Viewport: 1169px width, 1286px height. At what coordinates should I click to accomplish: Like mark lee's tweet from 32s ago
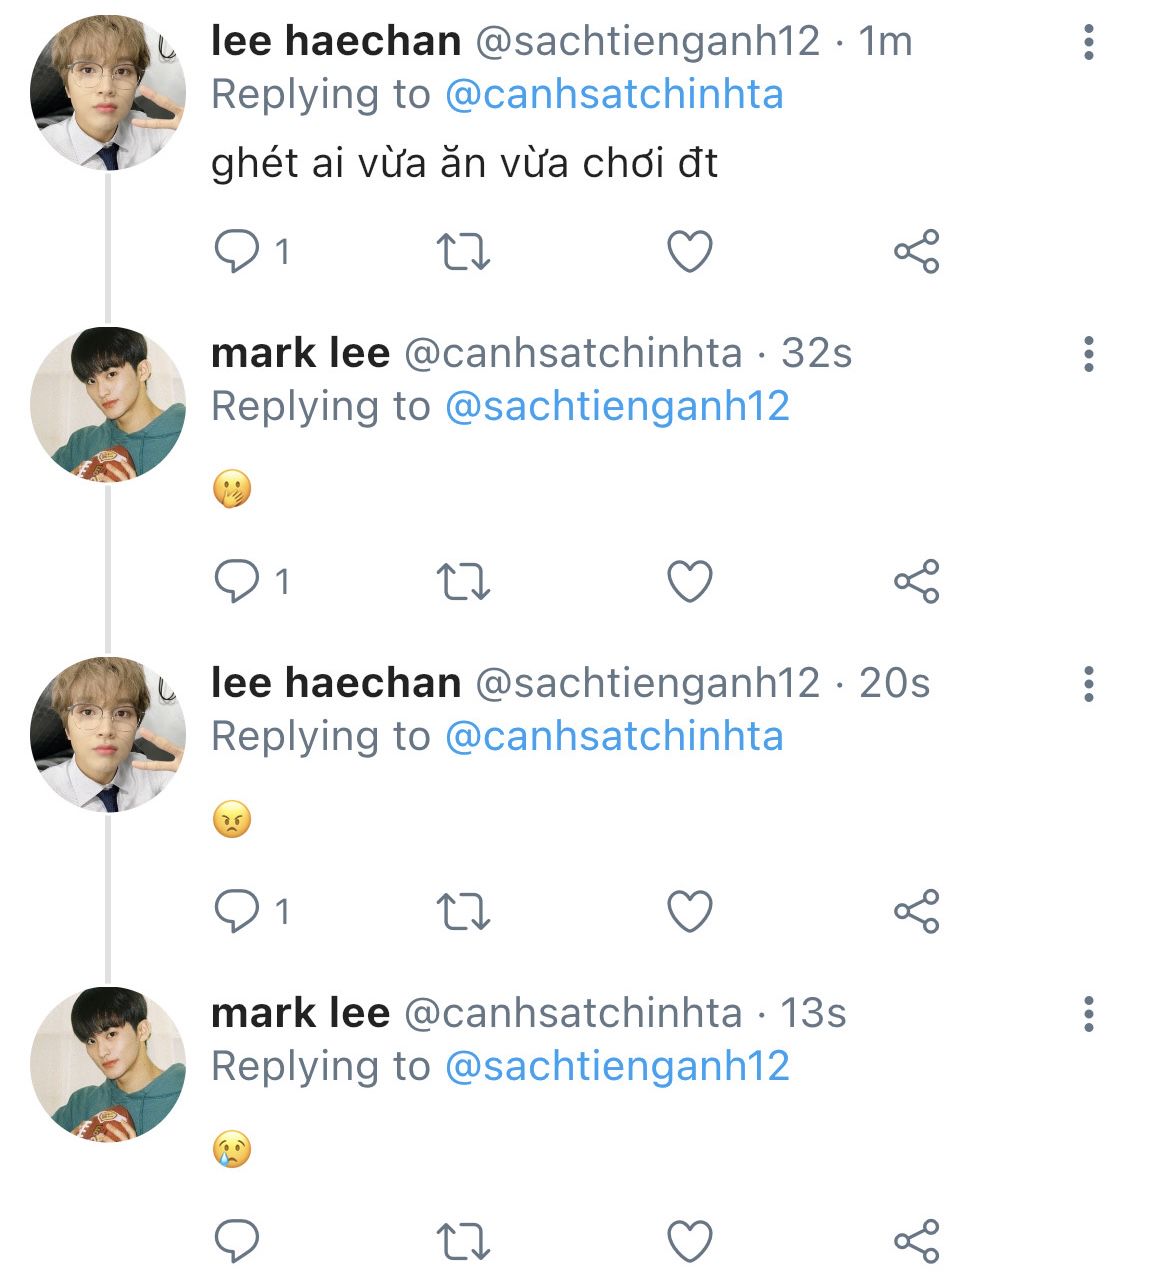tap(690, 581)
